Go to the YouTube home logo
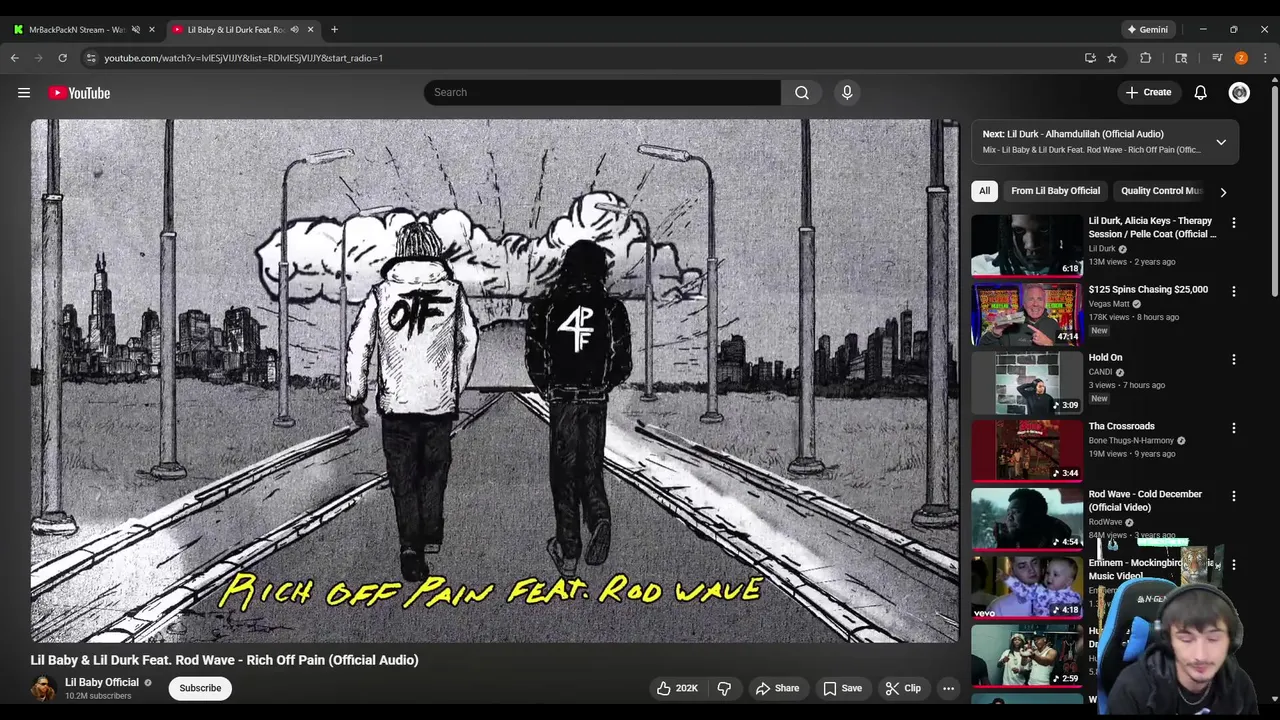This screenshot has height=720, width=1280. pyautogui.click(x=79, y=93)
